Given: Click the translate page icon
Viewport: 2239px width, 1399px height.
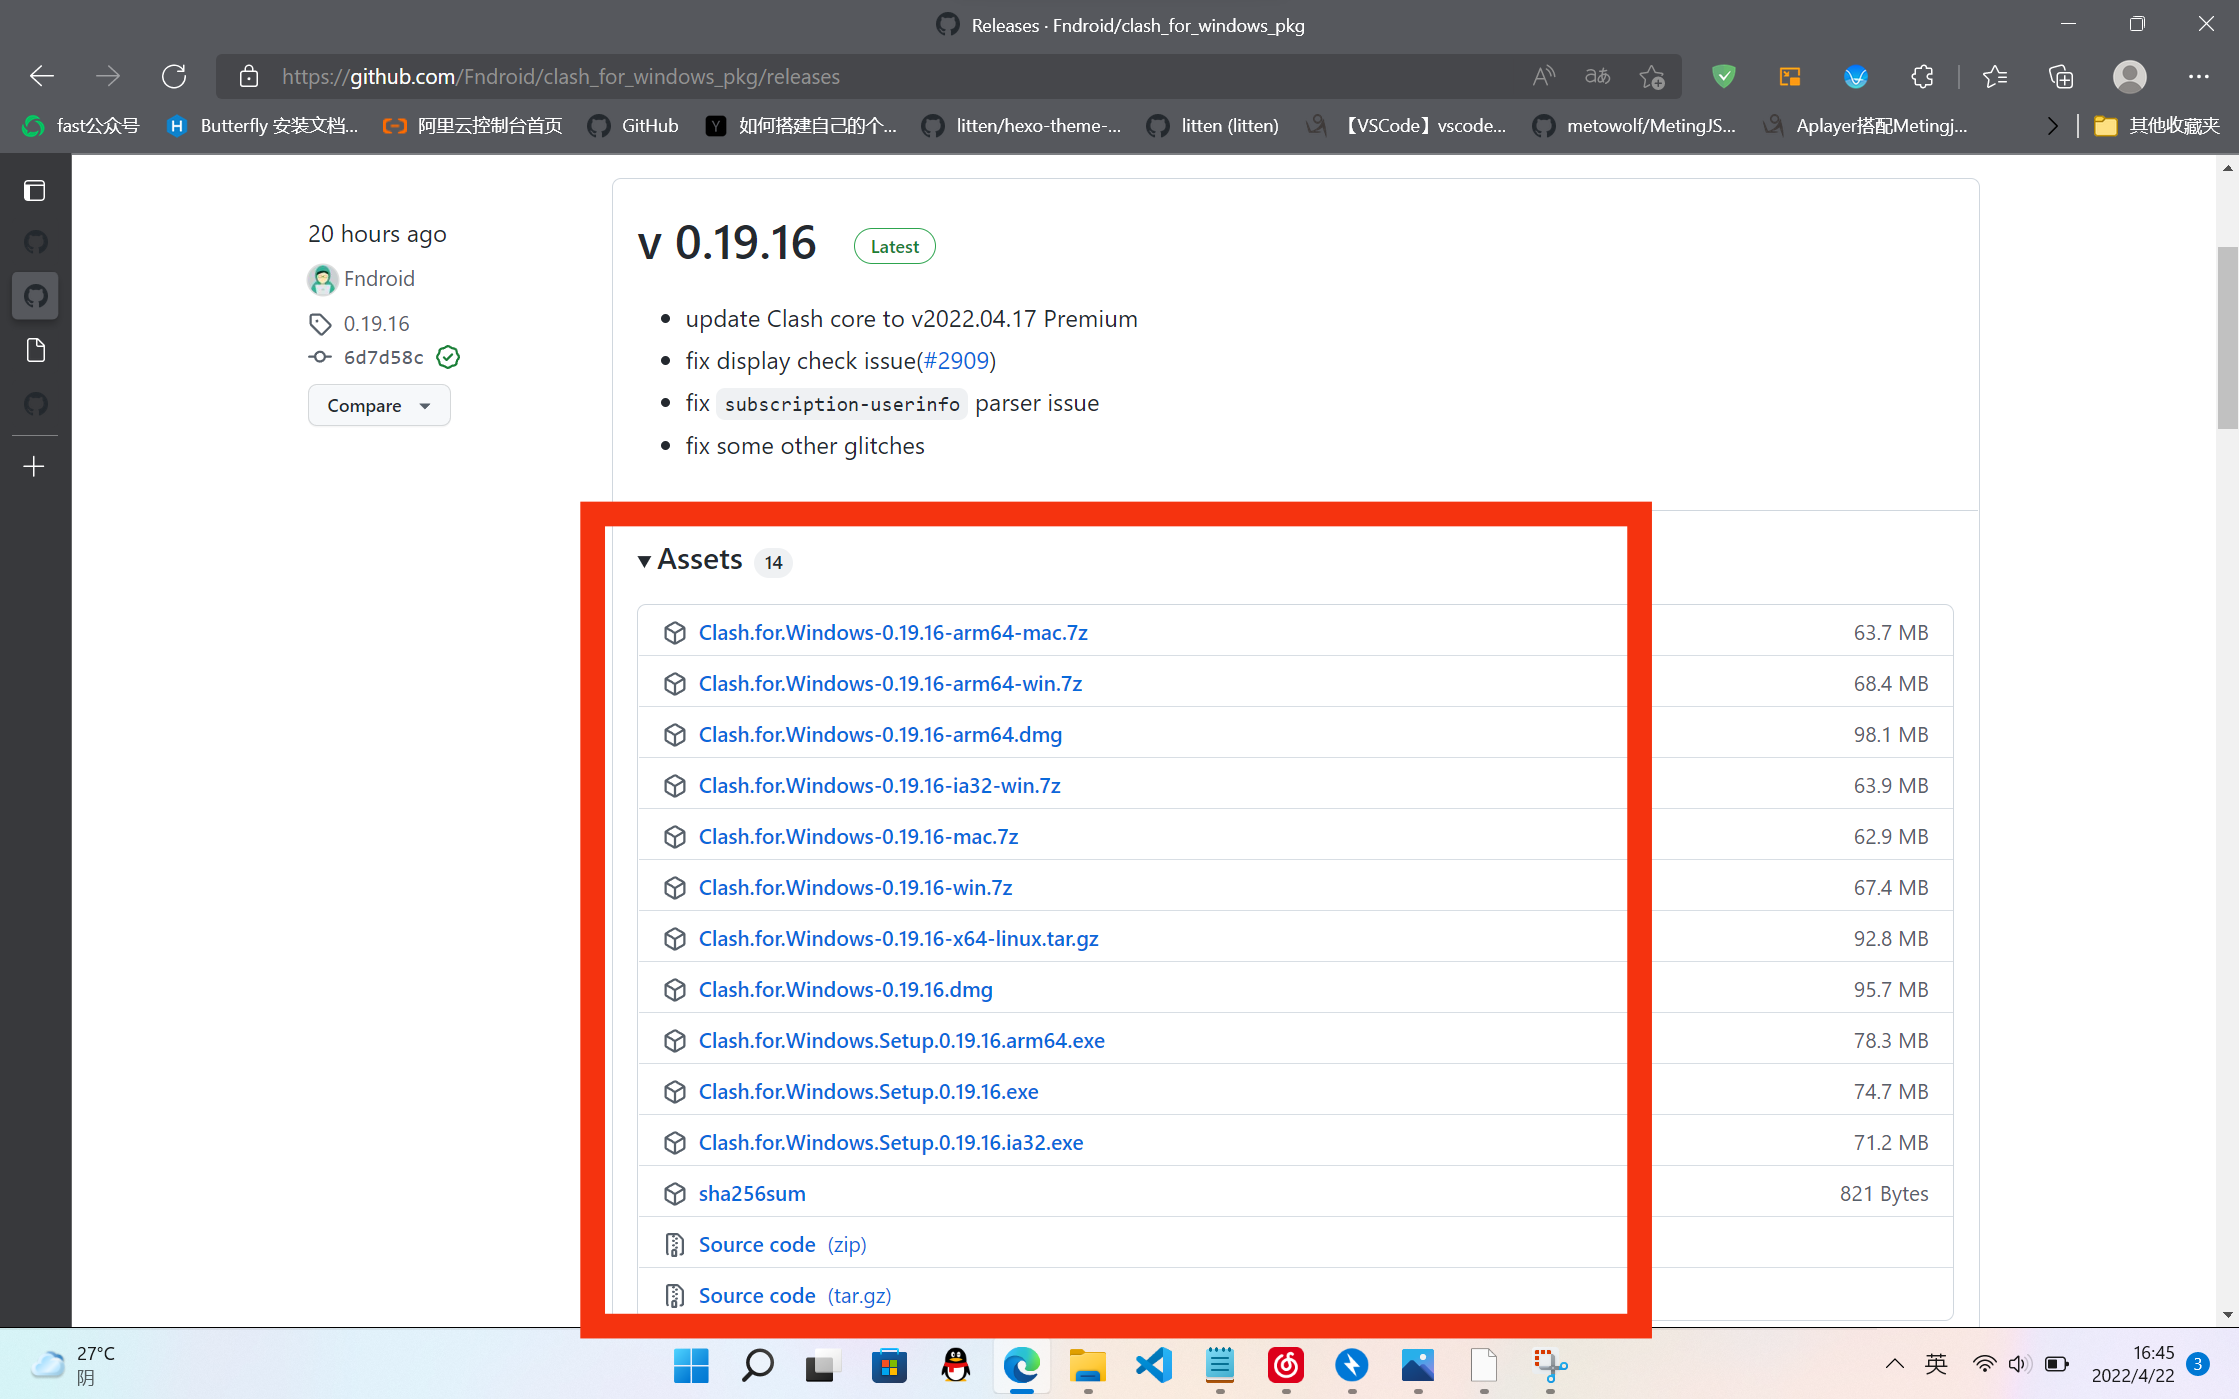Looking at the screenshot, I should pos(1597,76).
